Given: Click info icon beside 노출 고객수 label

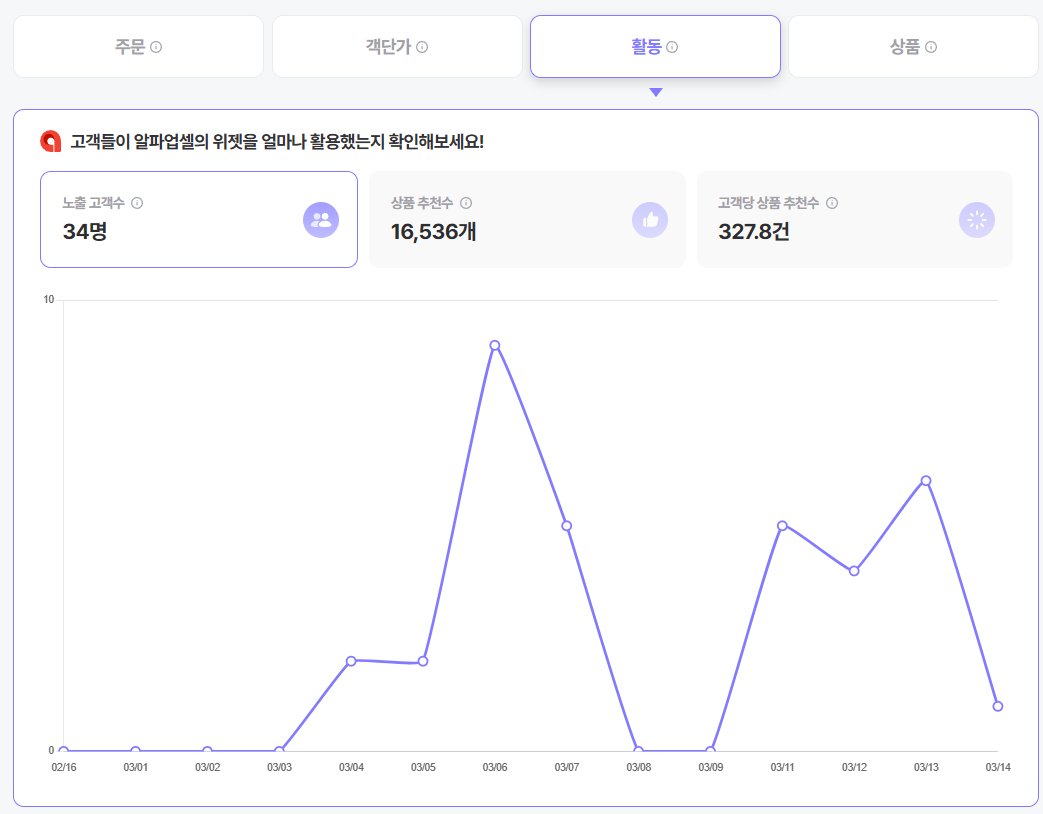Looking at the screenshot, I should click(x=137, y=203).
